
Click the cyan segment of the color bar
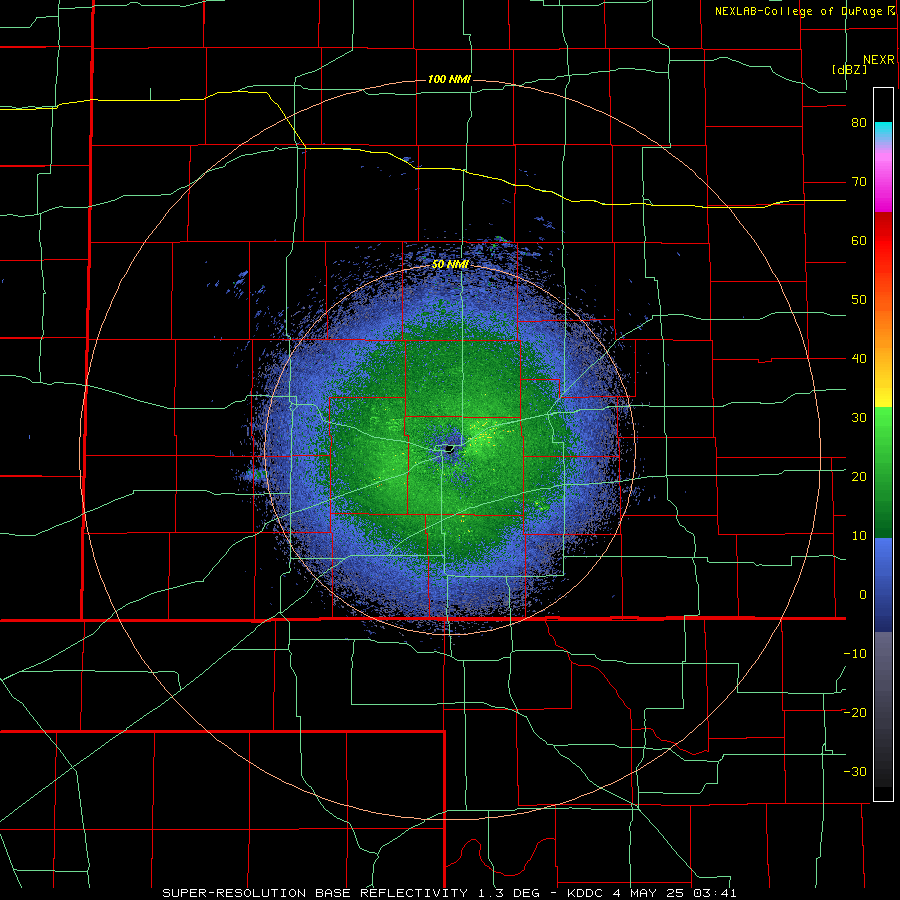click(883, 132)
